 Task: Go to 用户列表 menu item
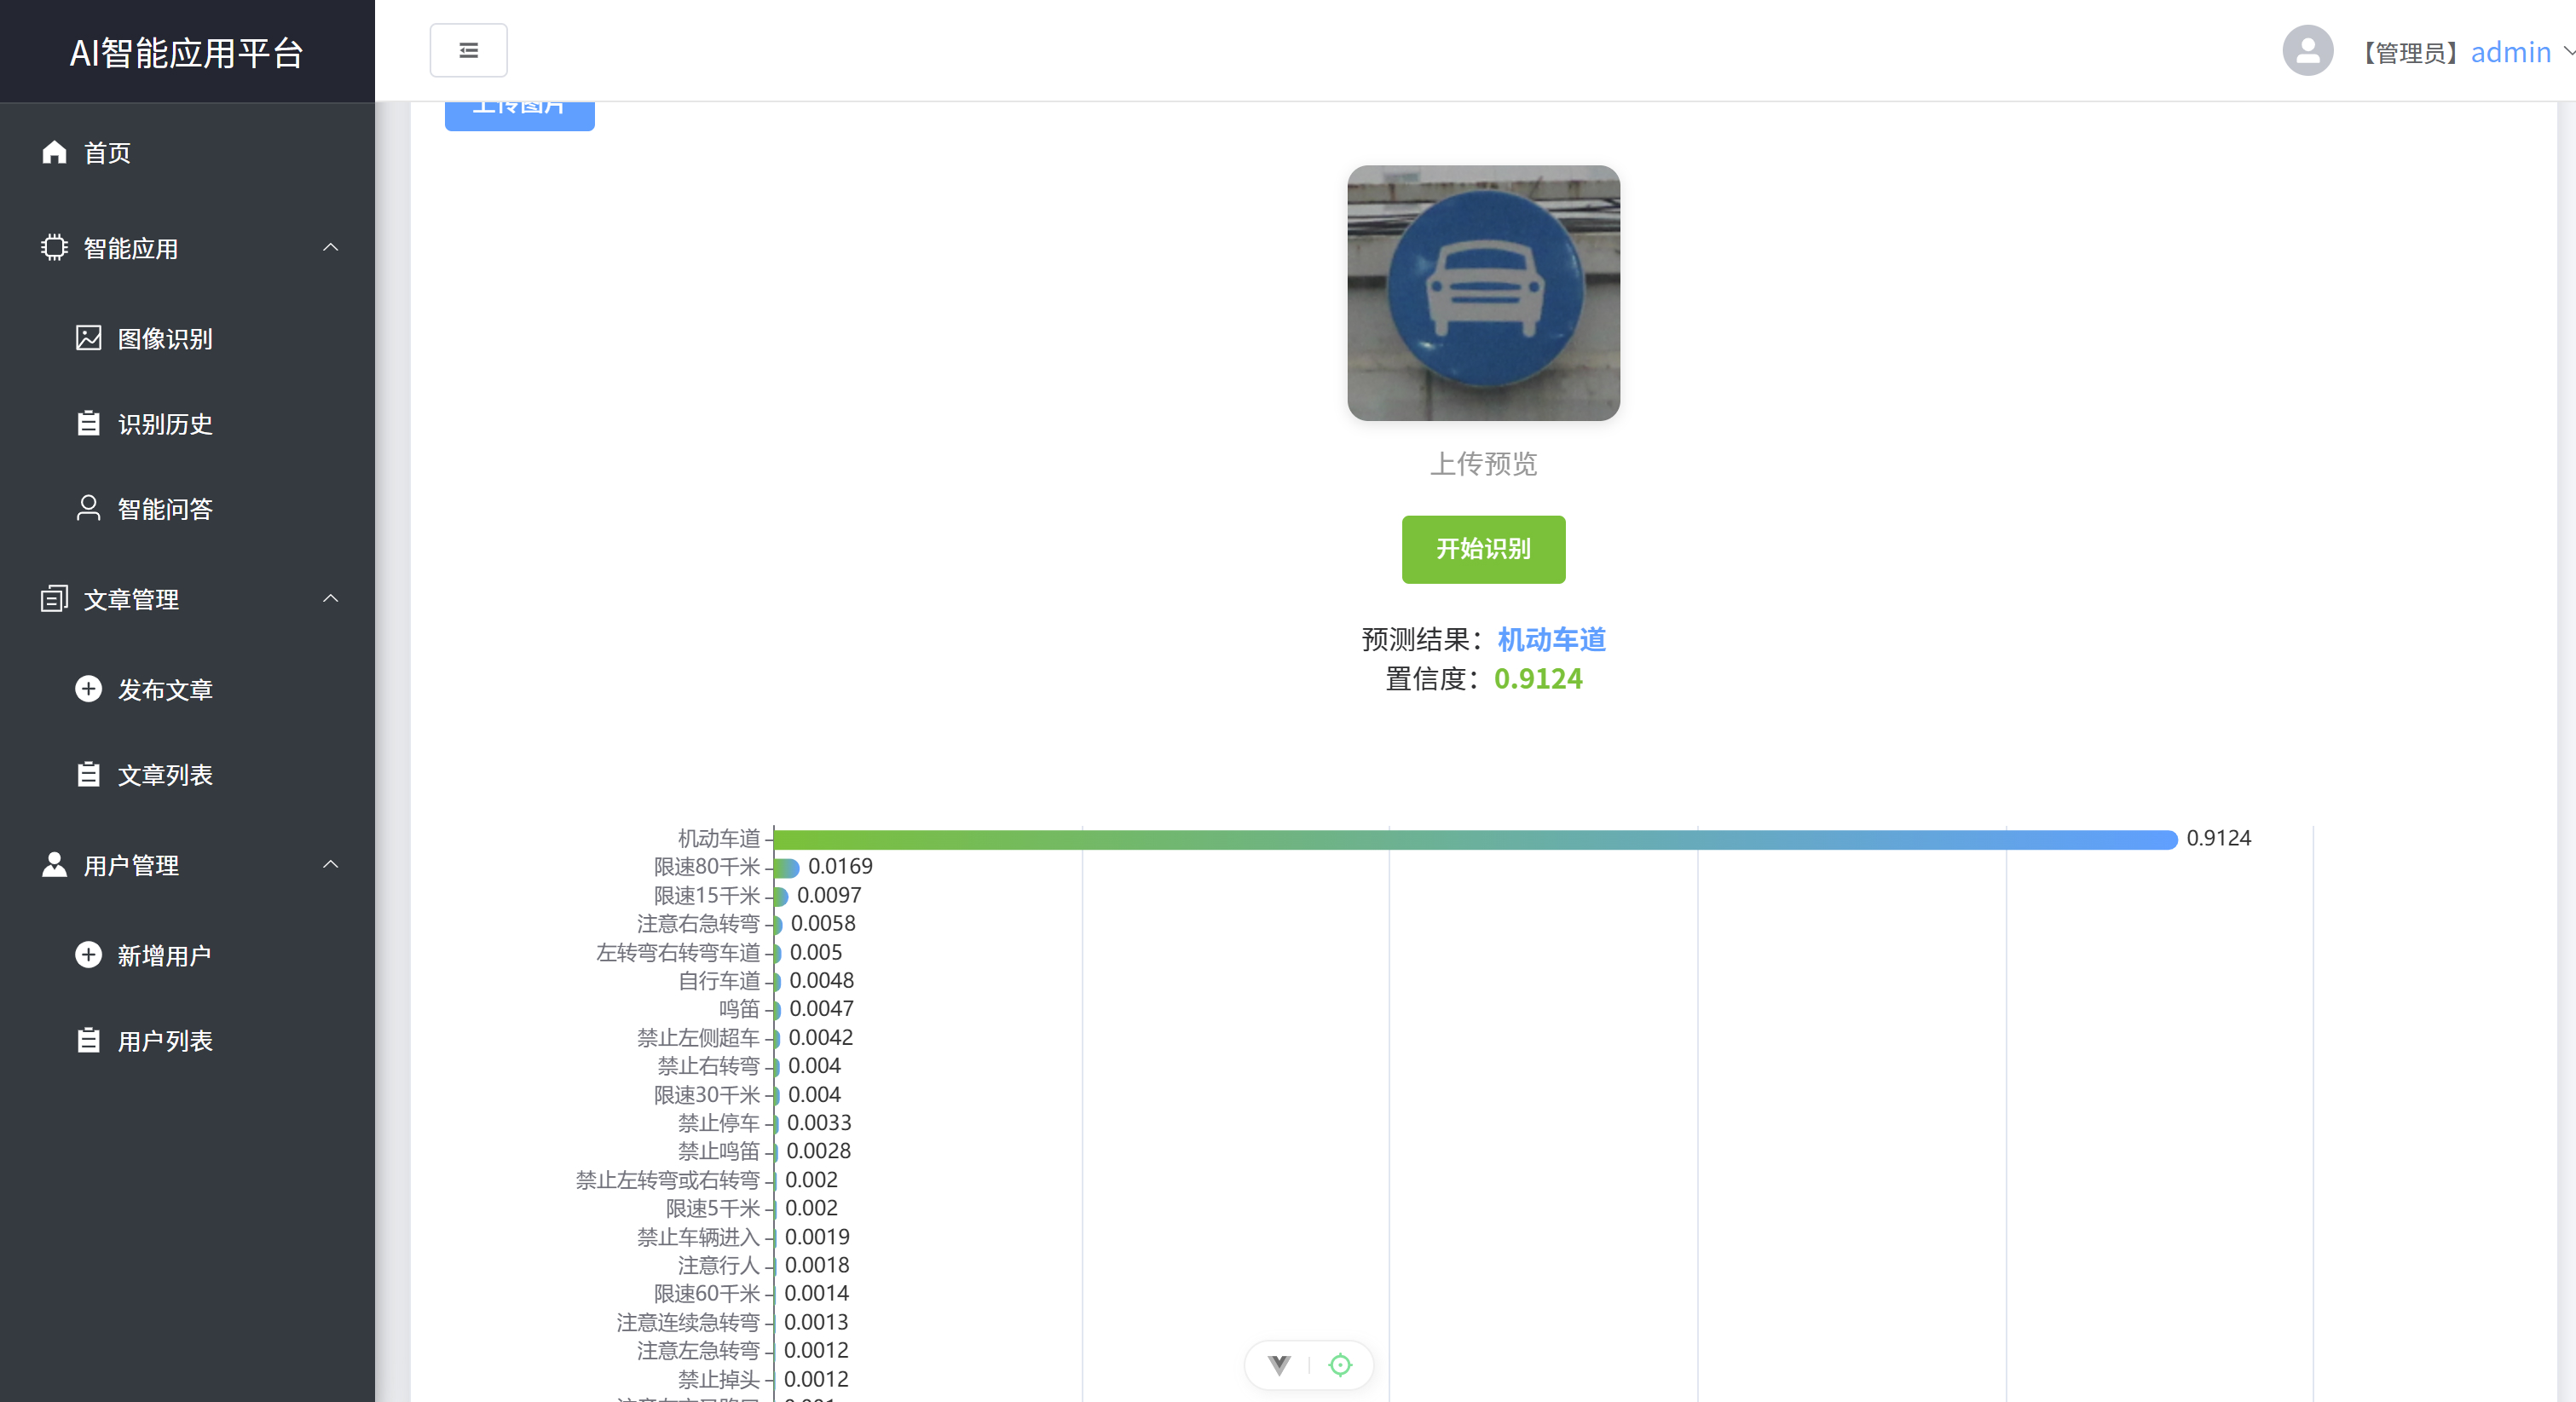click(x=165, y=1041)
